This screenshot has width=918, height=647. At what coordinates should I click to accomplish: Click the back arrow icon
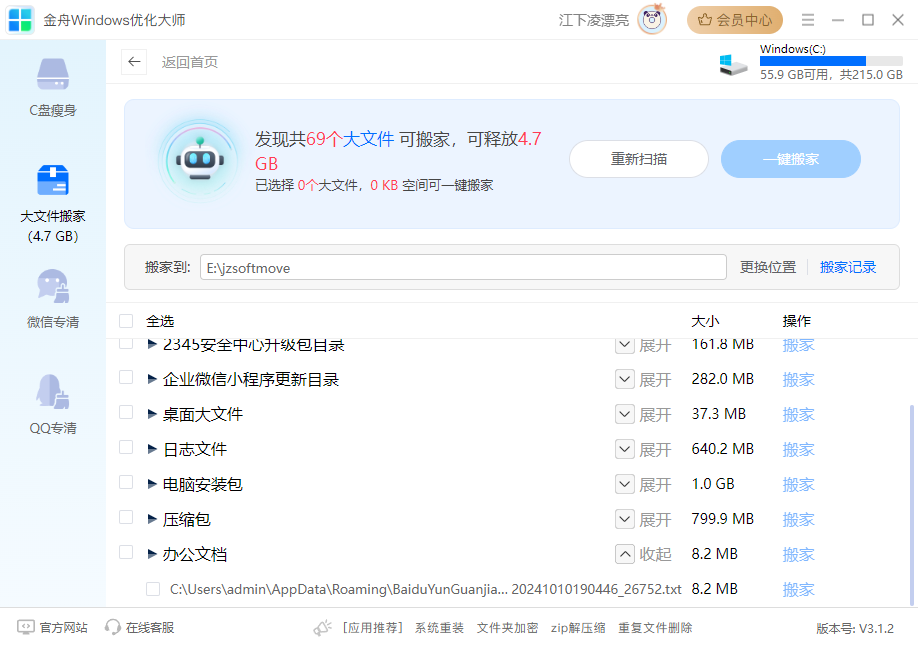(x=134, y=61)
